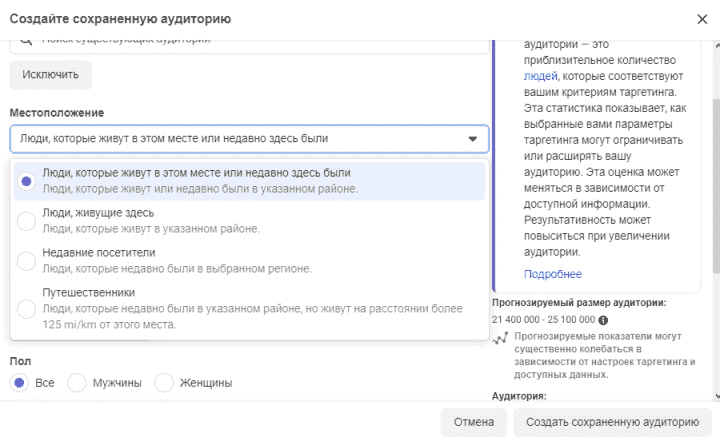The image size is (720, 441).
Task: Click 'Прогнозируемый размер аудитории:' label
Action: click(x=579, y=303)
